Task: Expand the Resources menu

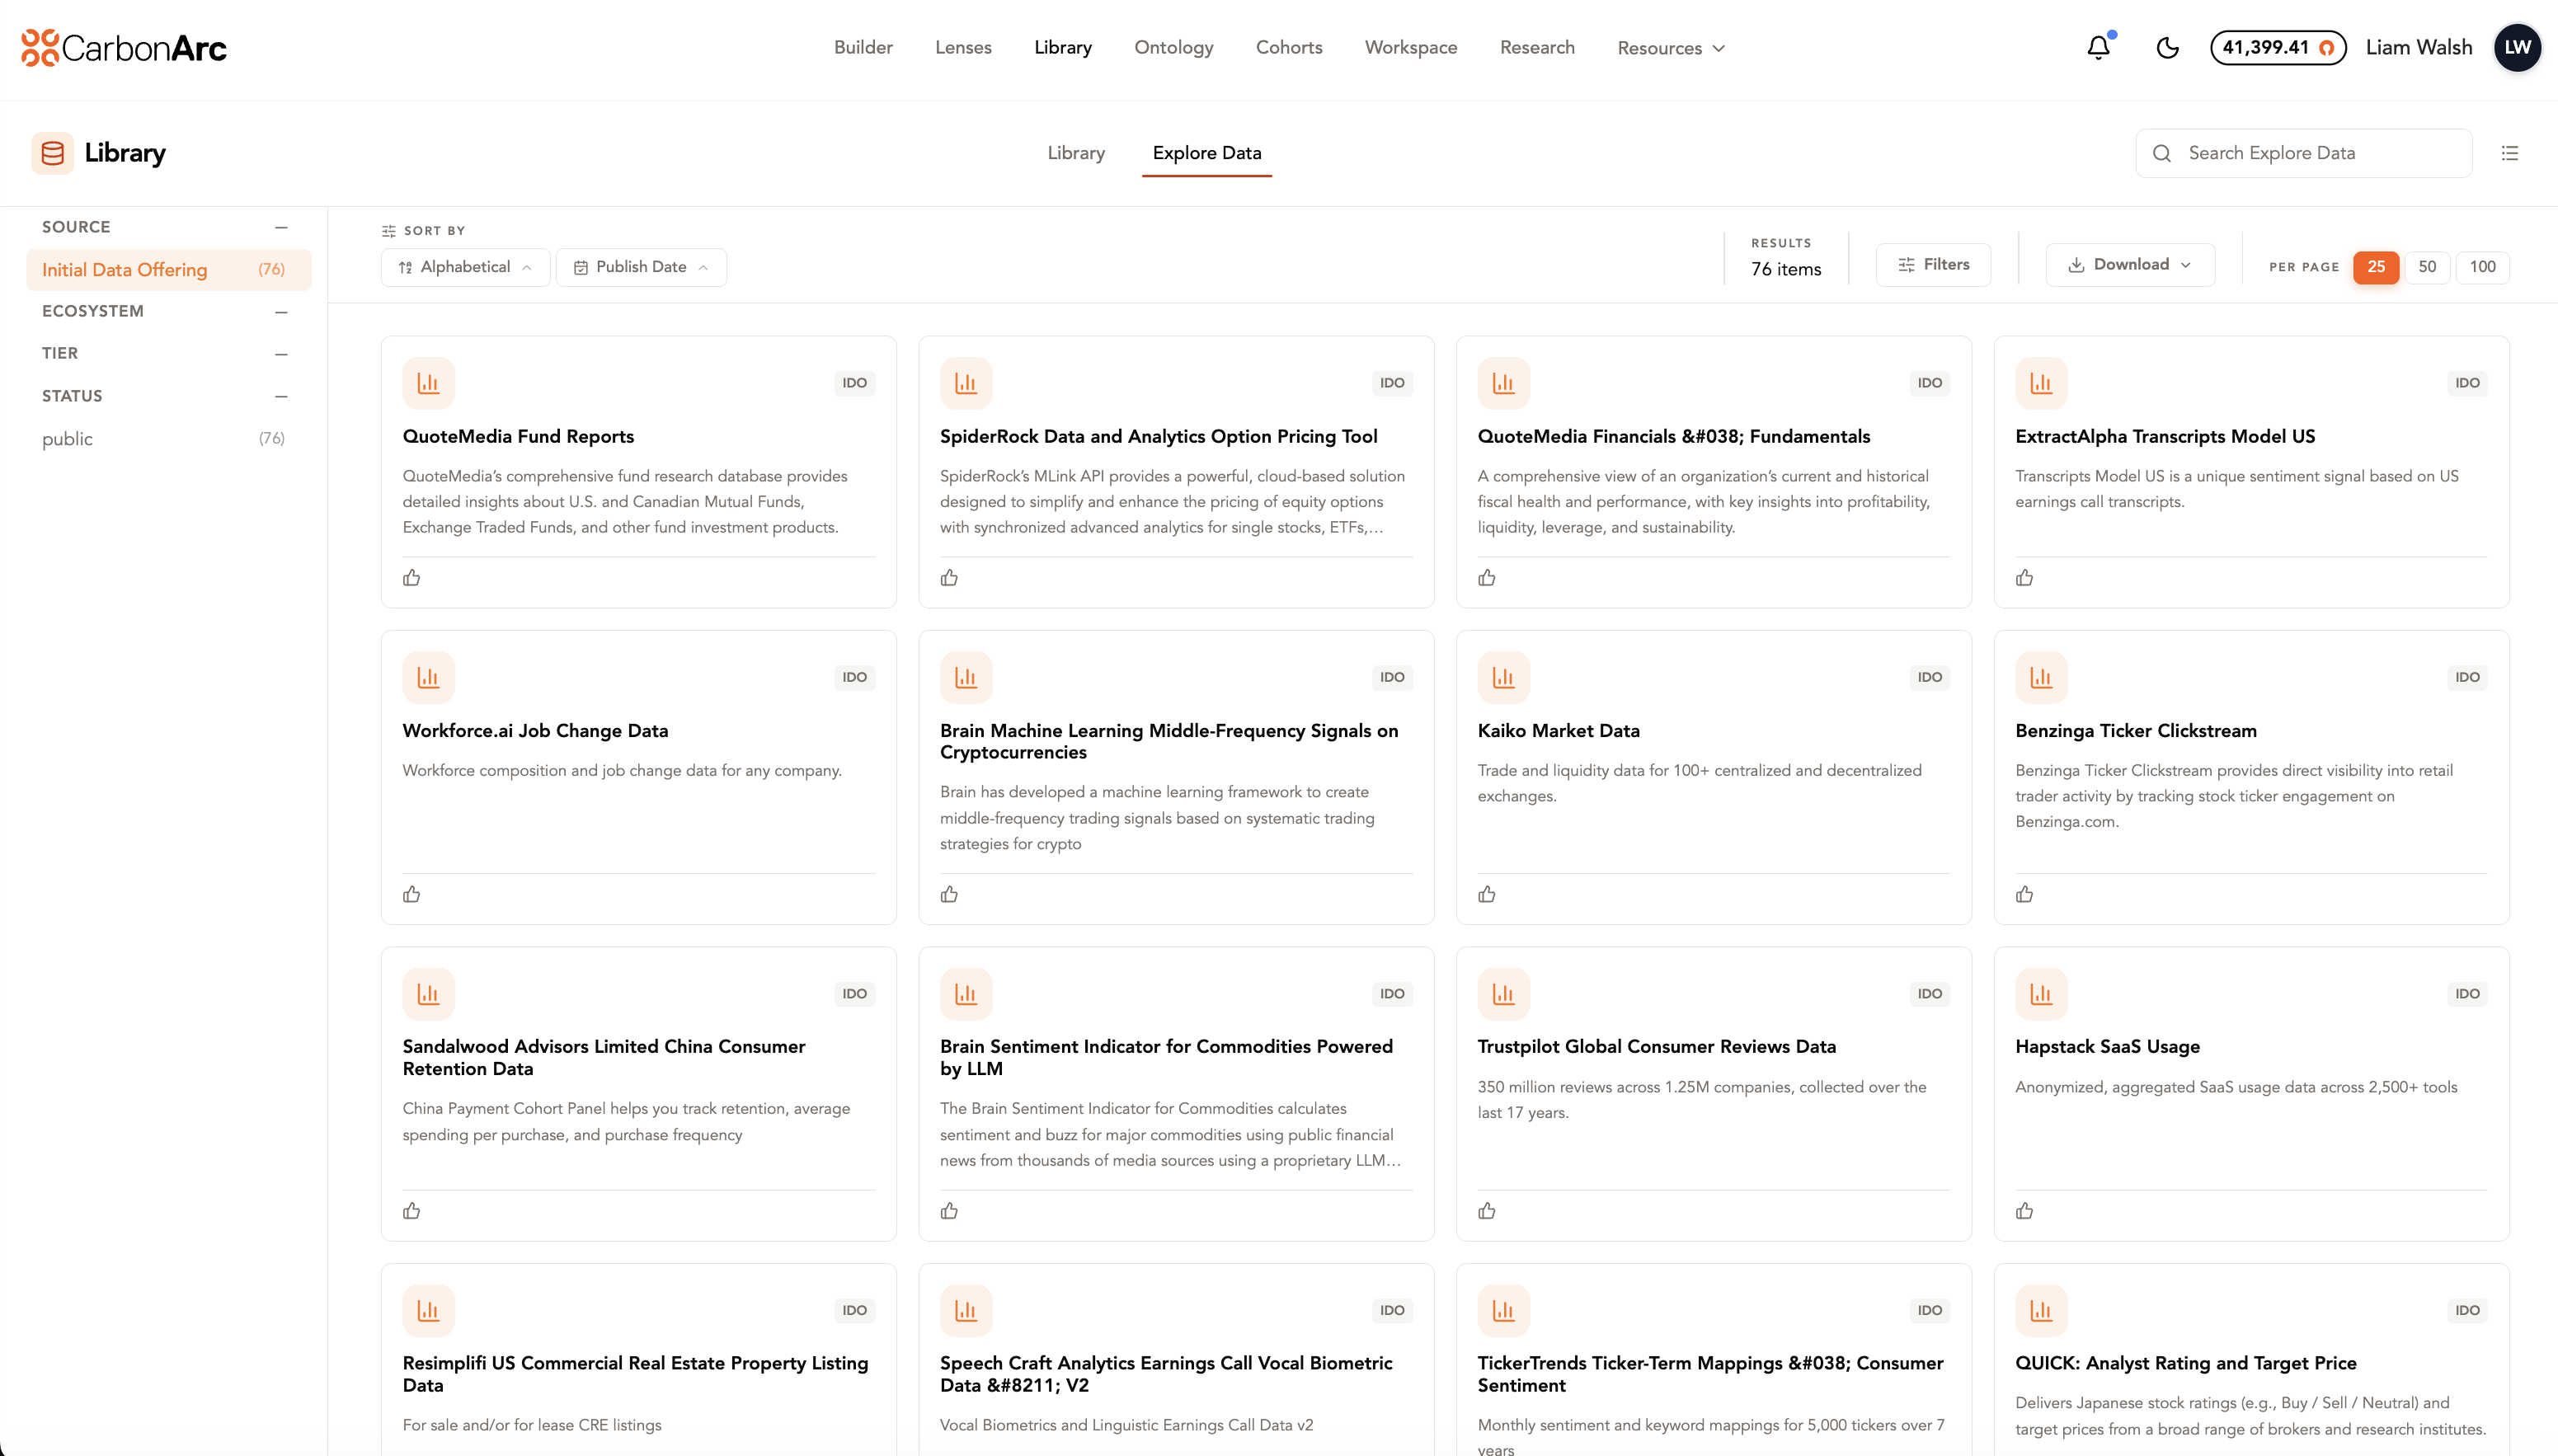Action: [x=1671, y=48]
